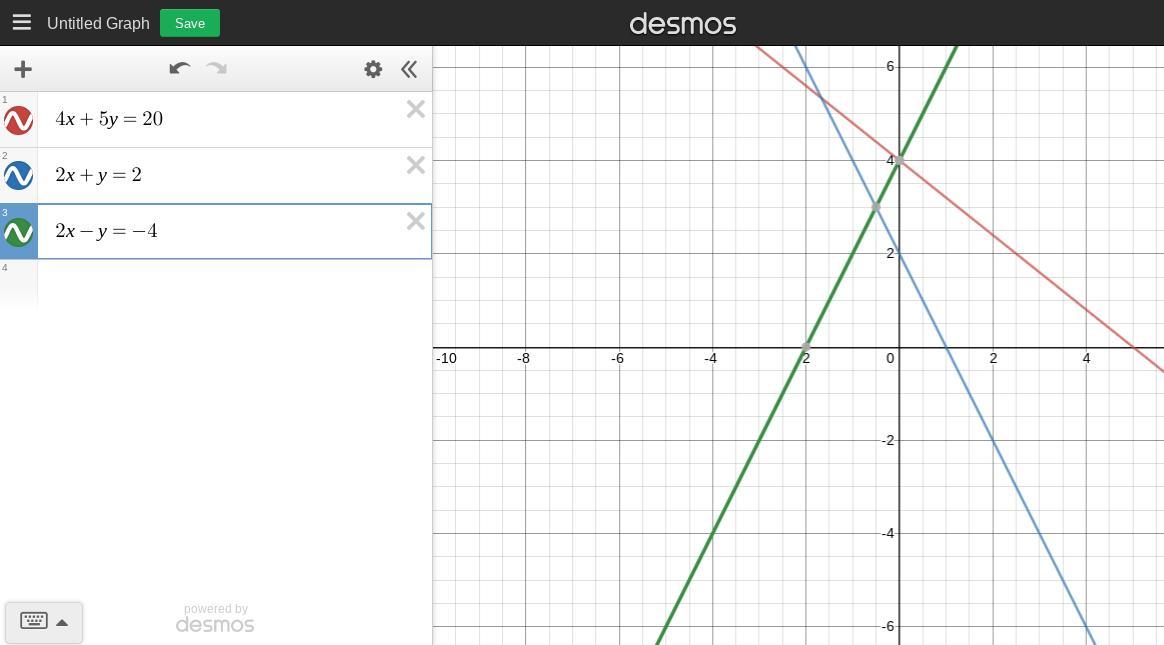
Task: Click the x-axis label -6
Action: coord(617,358)
